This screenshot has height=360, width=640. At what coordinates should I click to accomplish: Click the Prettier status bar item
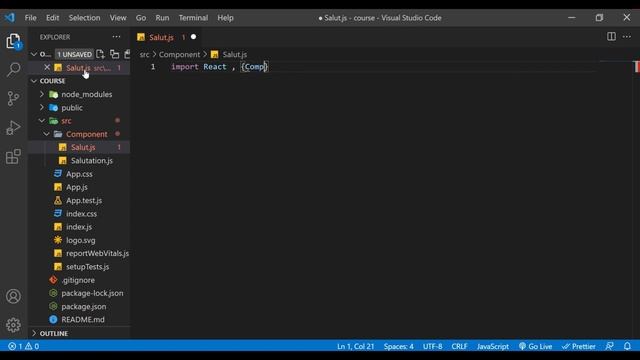(578, 346)
